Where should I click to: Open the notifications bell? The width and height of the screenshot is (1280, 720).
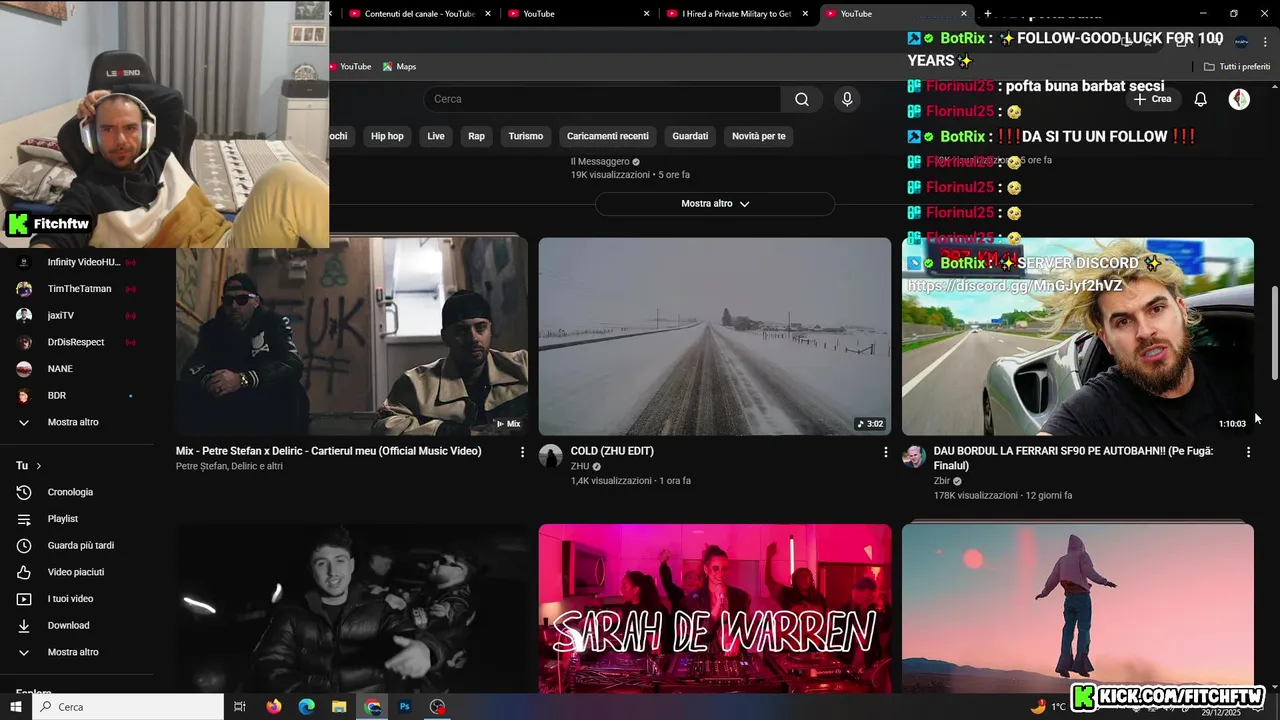(1200, 99)
